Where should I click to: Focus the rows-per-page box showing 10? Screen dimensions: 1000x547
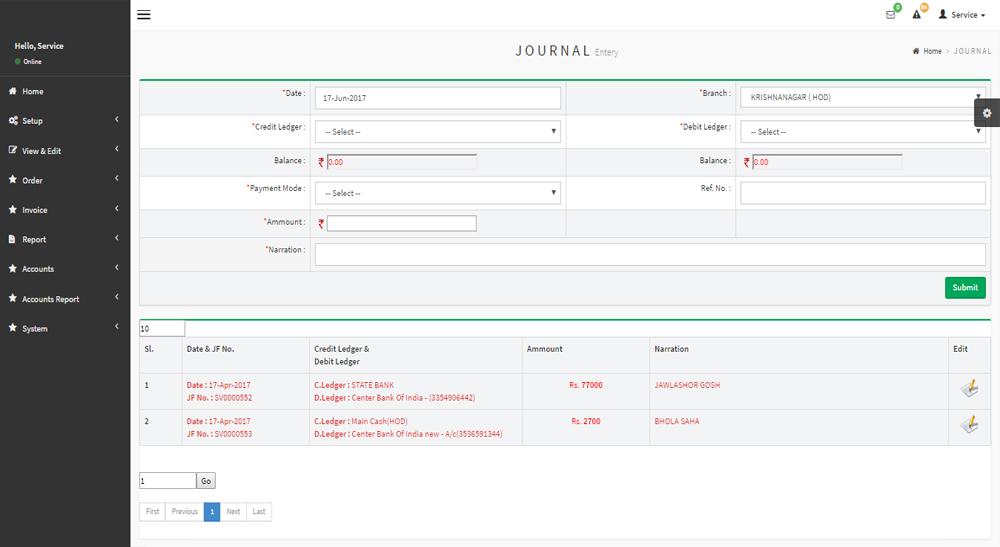point(162,328)
